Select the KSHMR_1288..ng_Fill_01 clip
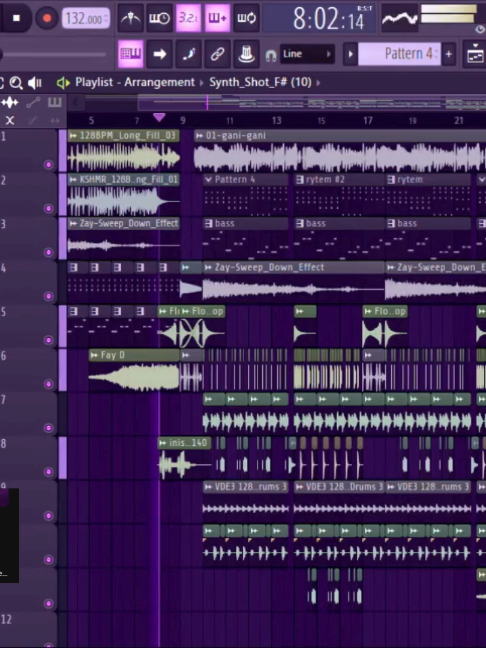 124,195
